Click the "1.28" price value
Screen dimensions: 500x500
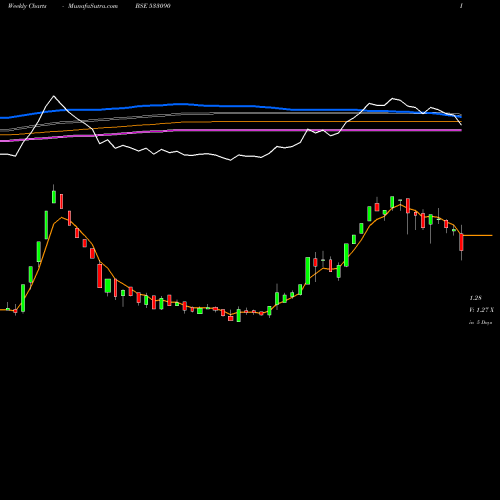[x=475, y=298]
